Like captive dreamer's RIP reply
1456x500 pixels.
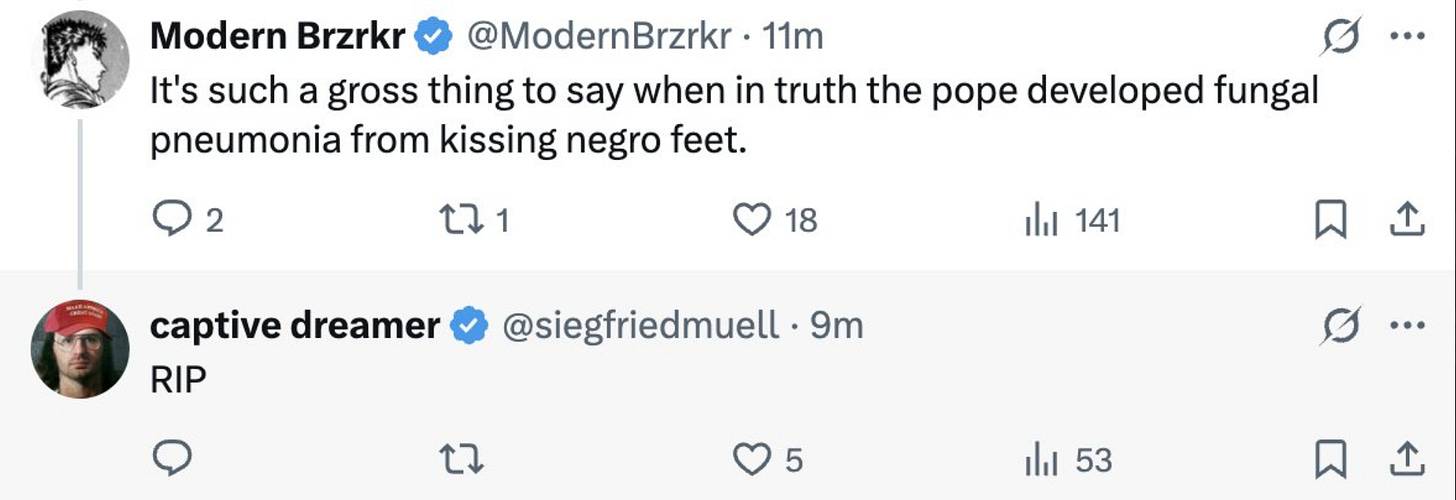click(752, 459)
